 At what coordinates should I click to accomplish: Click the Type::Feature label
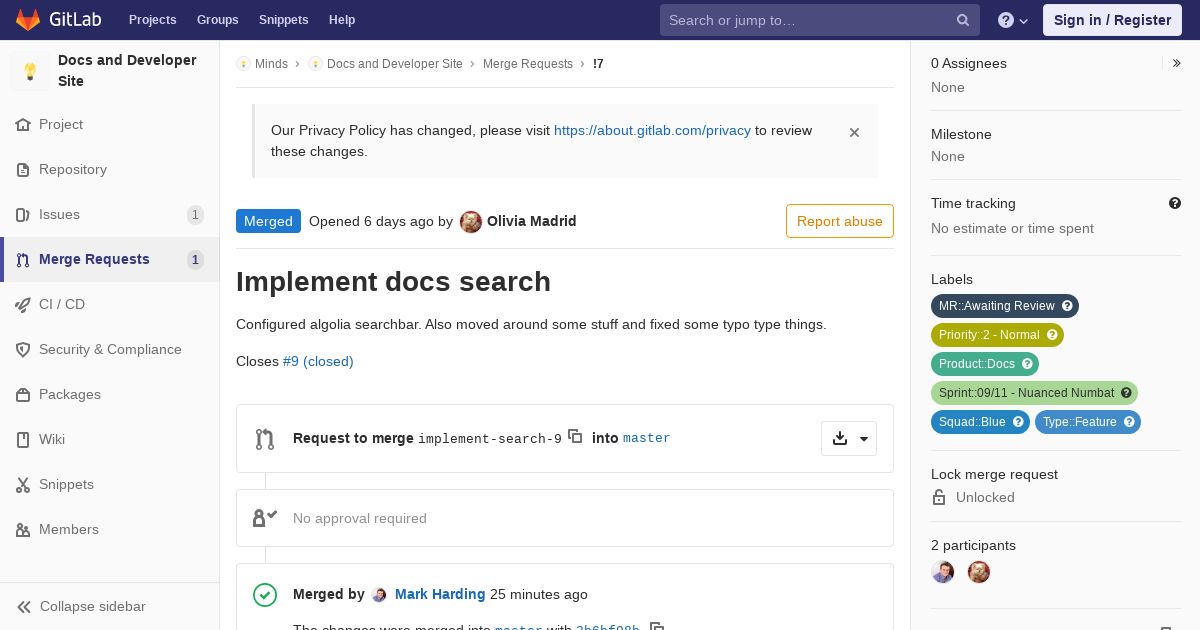(x=1088, y=422)
